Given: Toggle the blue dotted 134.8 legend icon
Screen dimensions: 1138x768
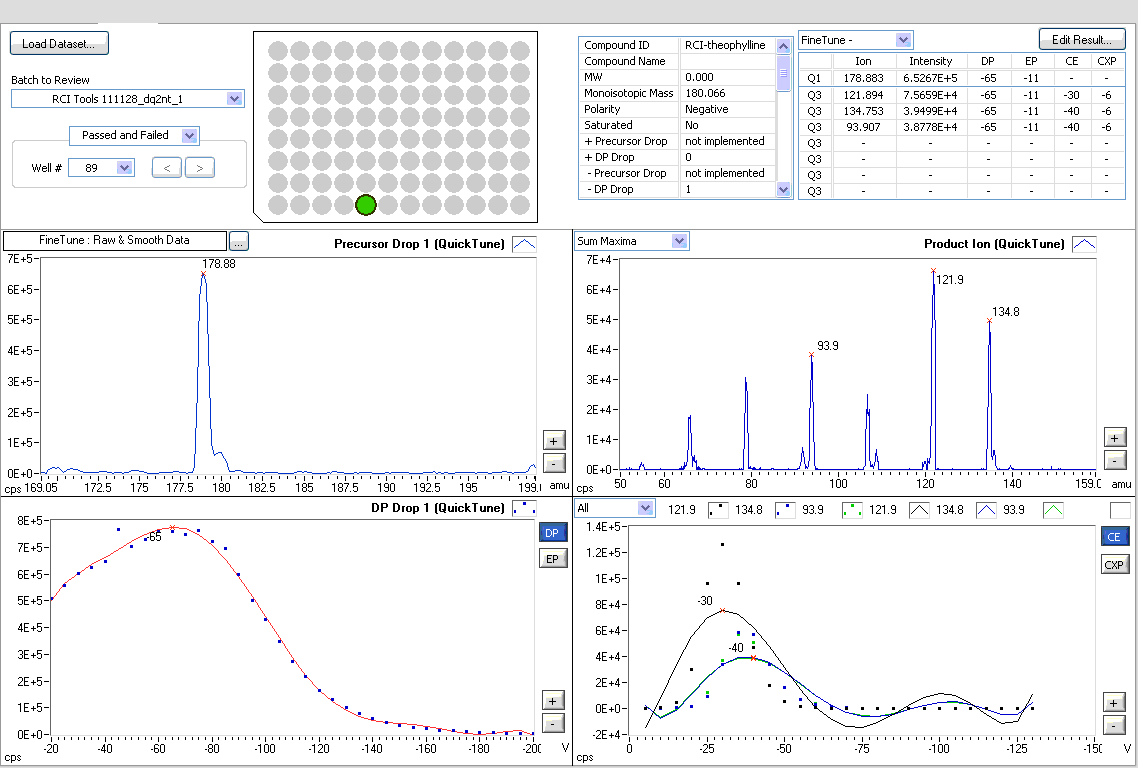Looking at the screenshot, I should [x=786, y=510].
